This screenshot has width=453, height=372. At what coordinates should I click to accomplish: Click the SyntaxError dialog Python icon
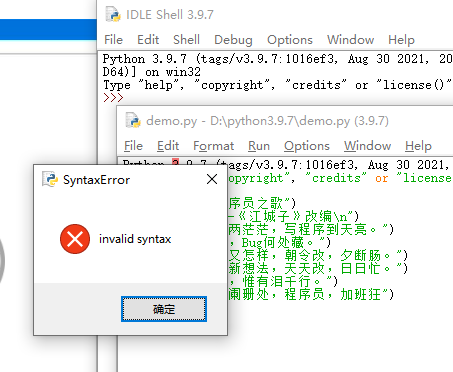(50, 179)
